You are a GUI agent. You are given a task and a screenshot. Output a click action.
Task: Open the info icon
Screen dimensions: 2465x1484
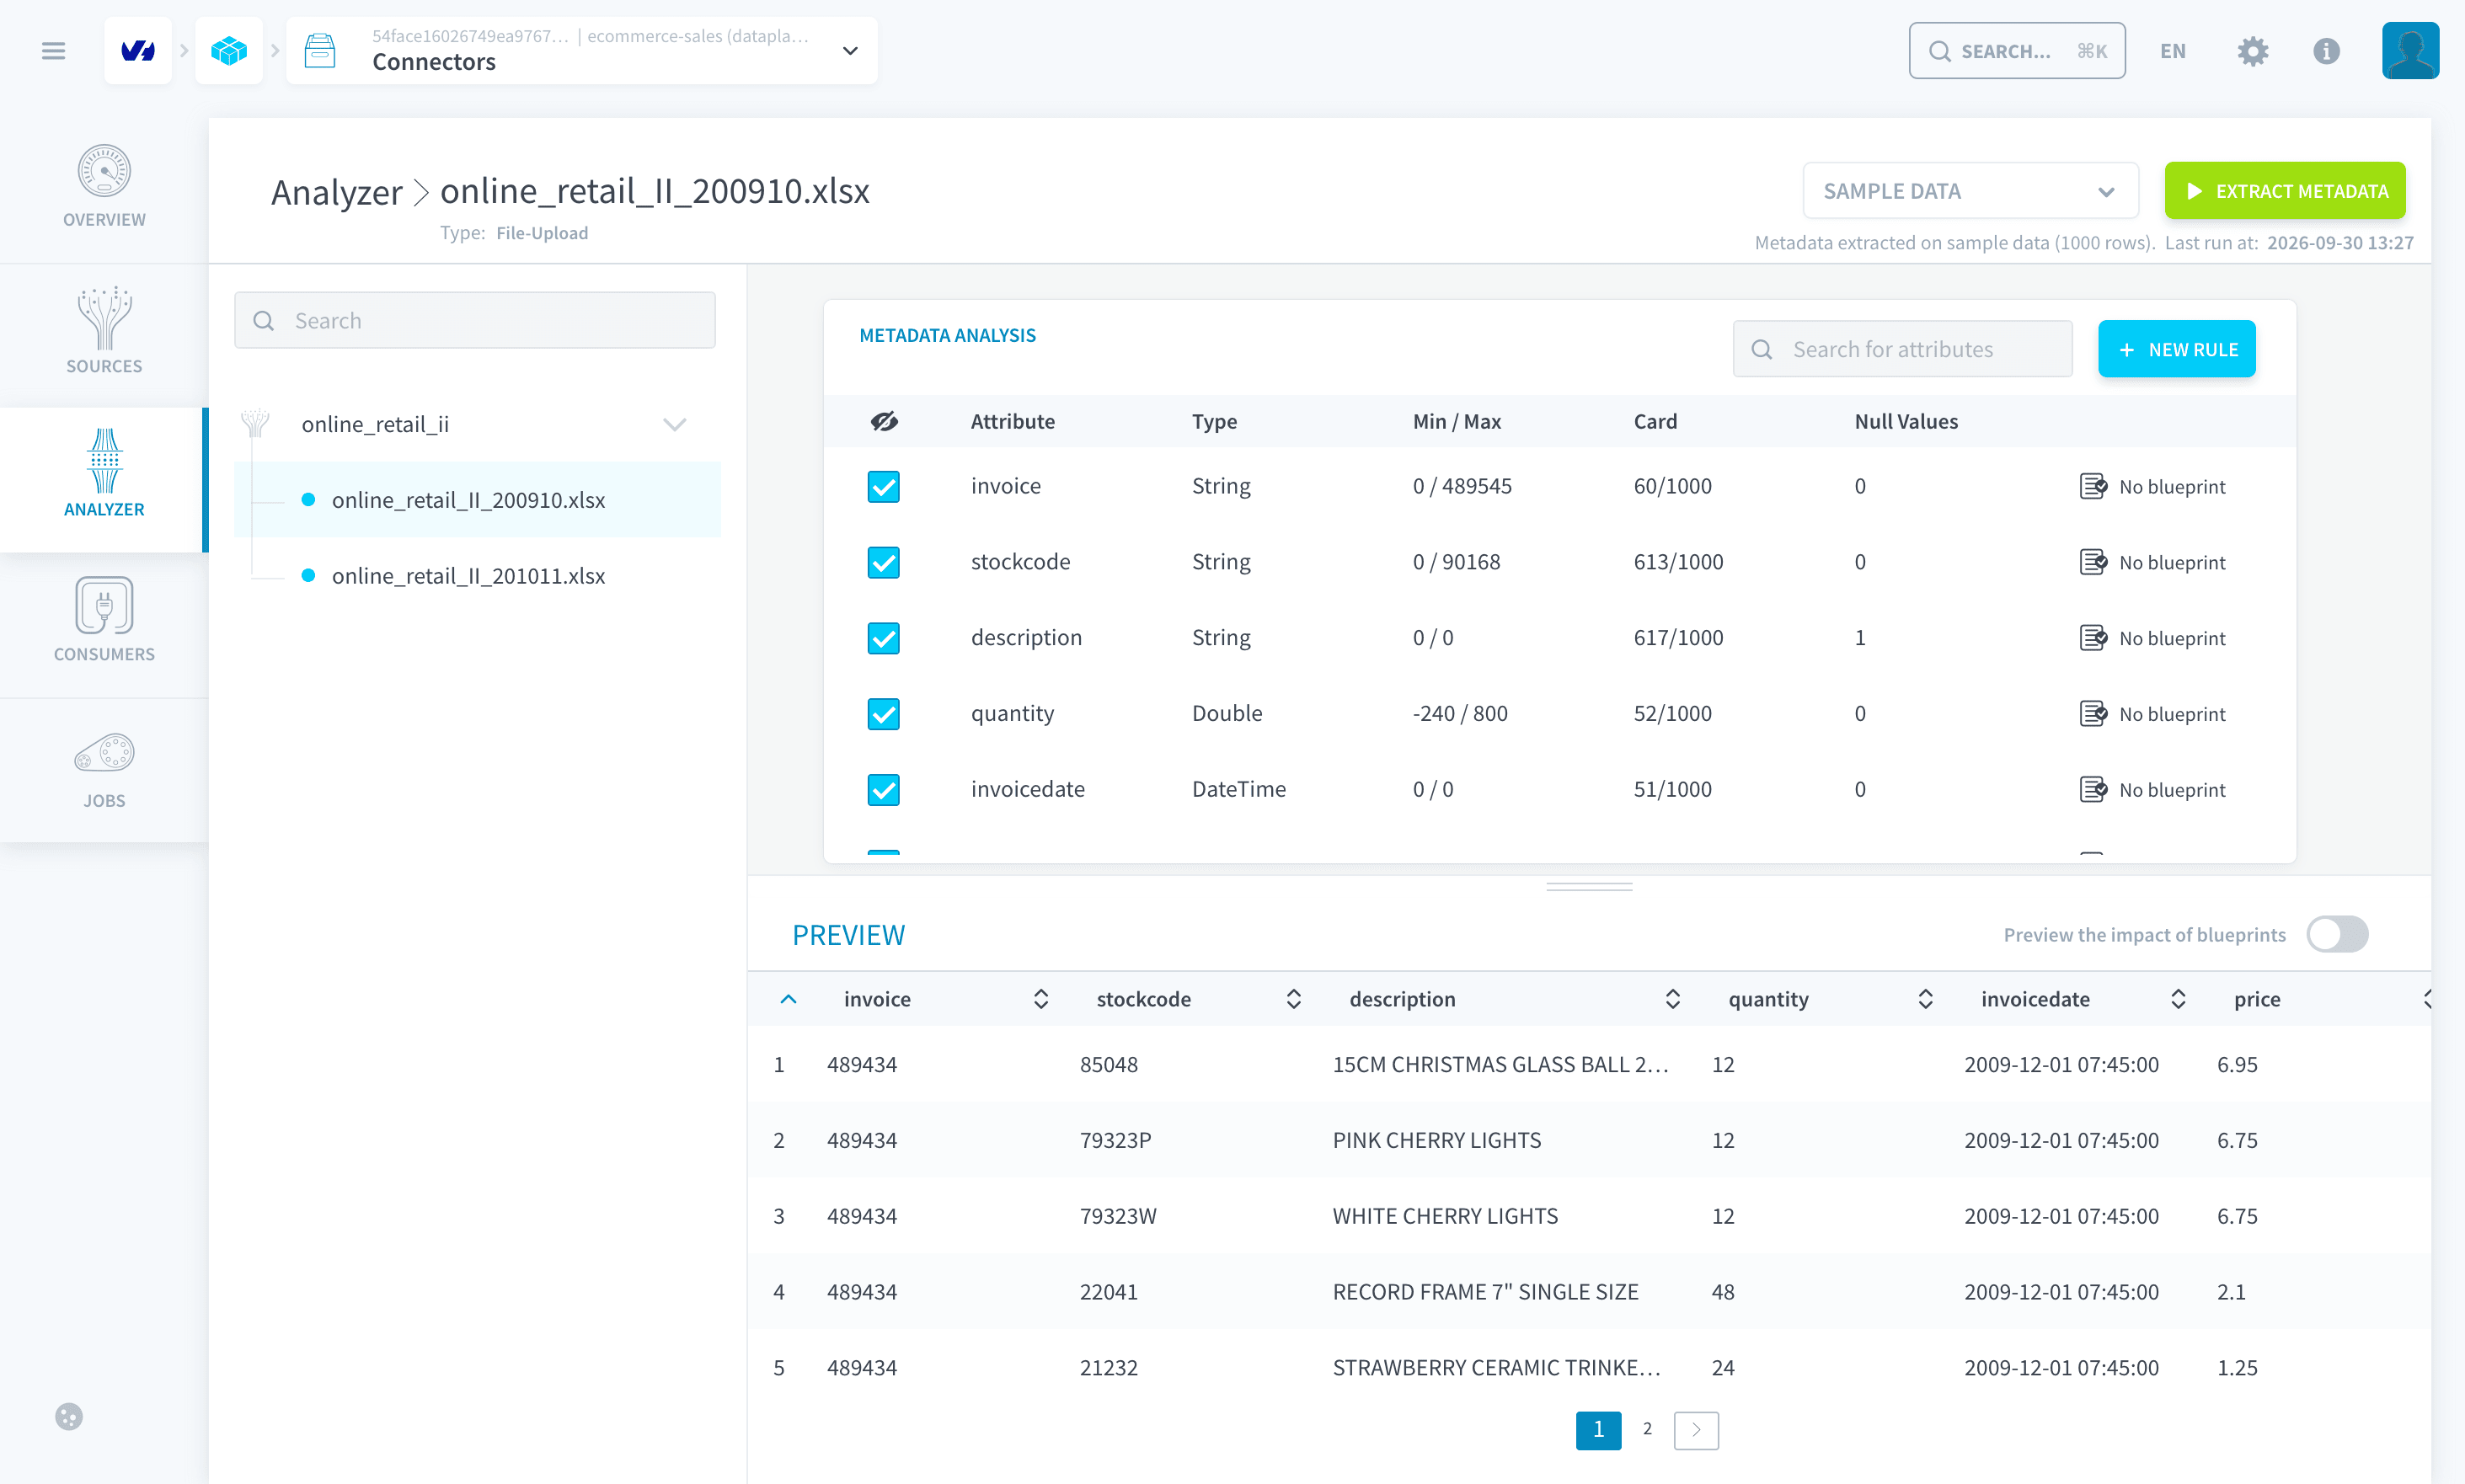(x=2326, y=51)
